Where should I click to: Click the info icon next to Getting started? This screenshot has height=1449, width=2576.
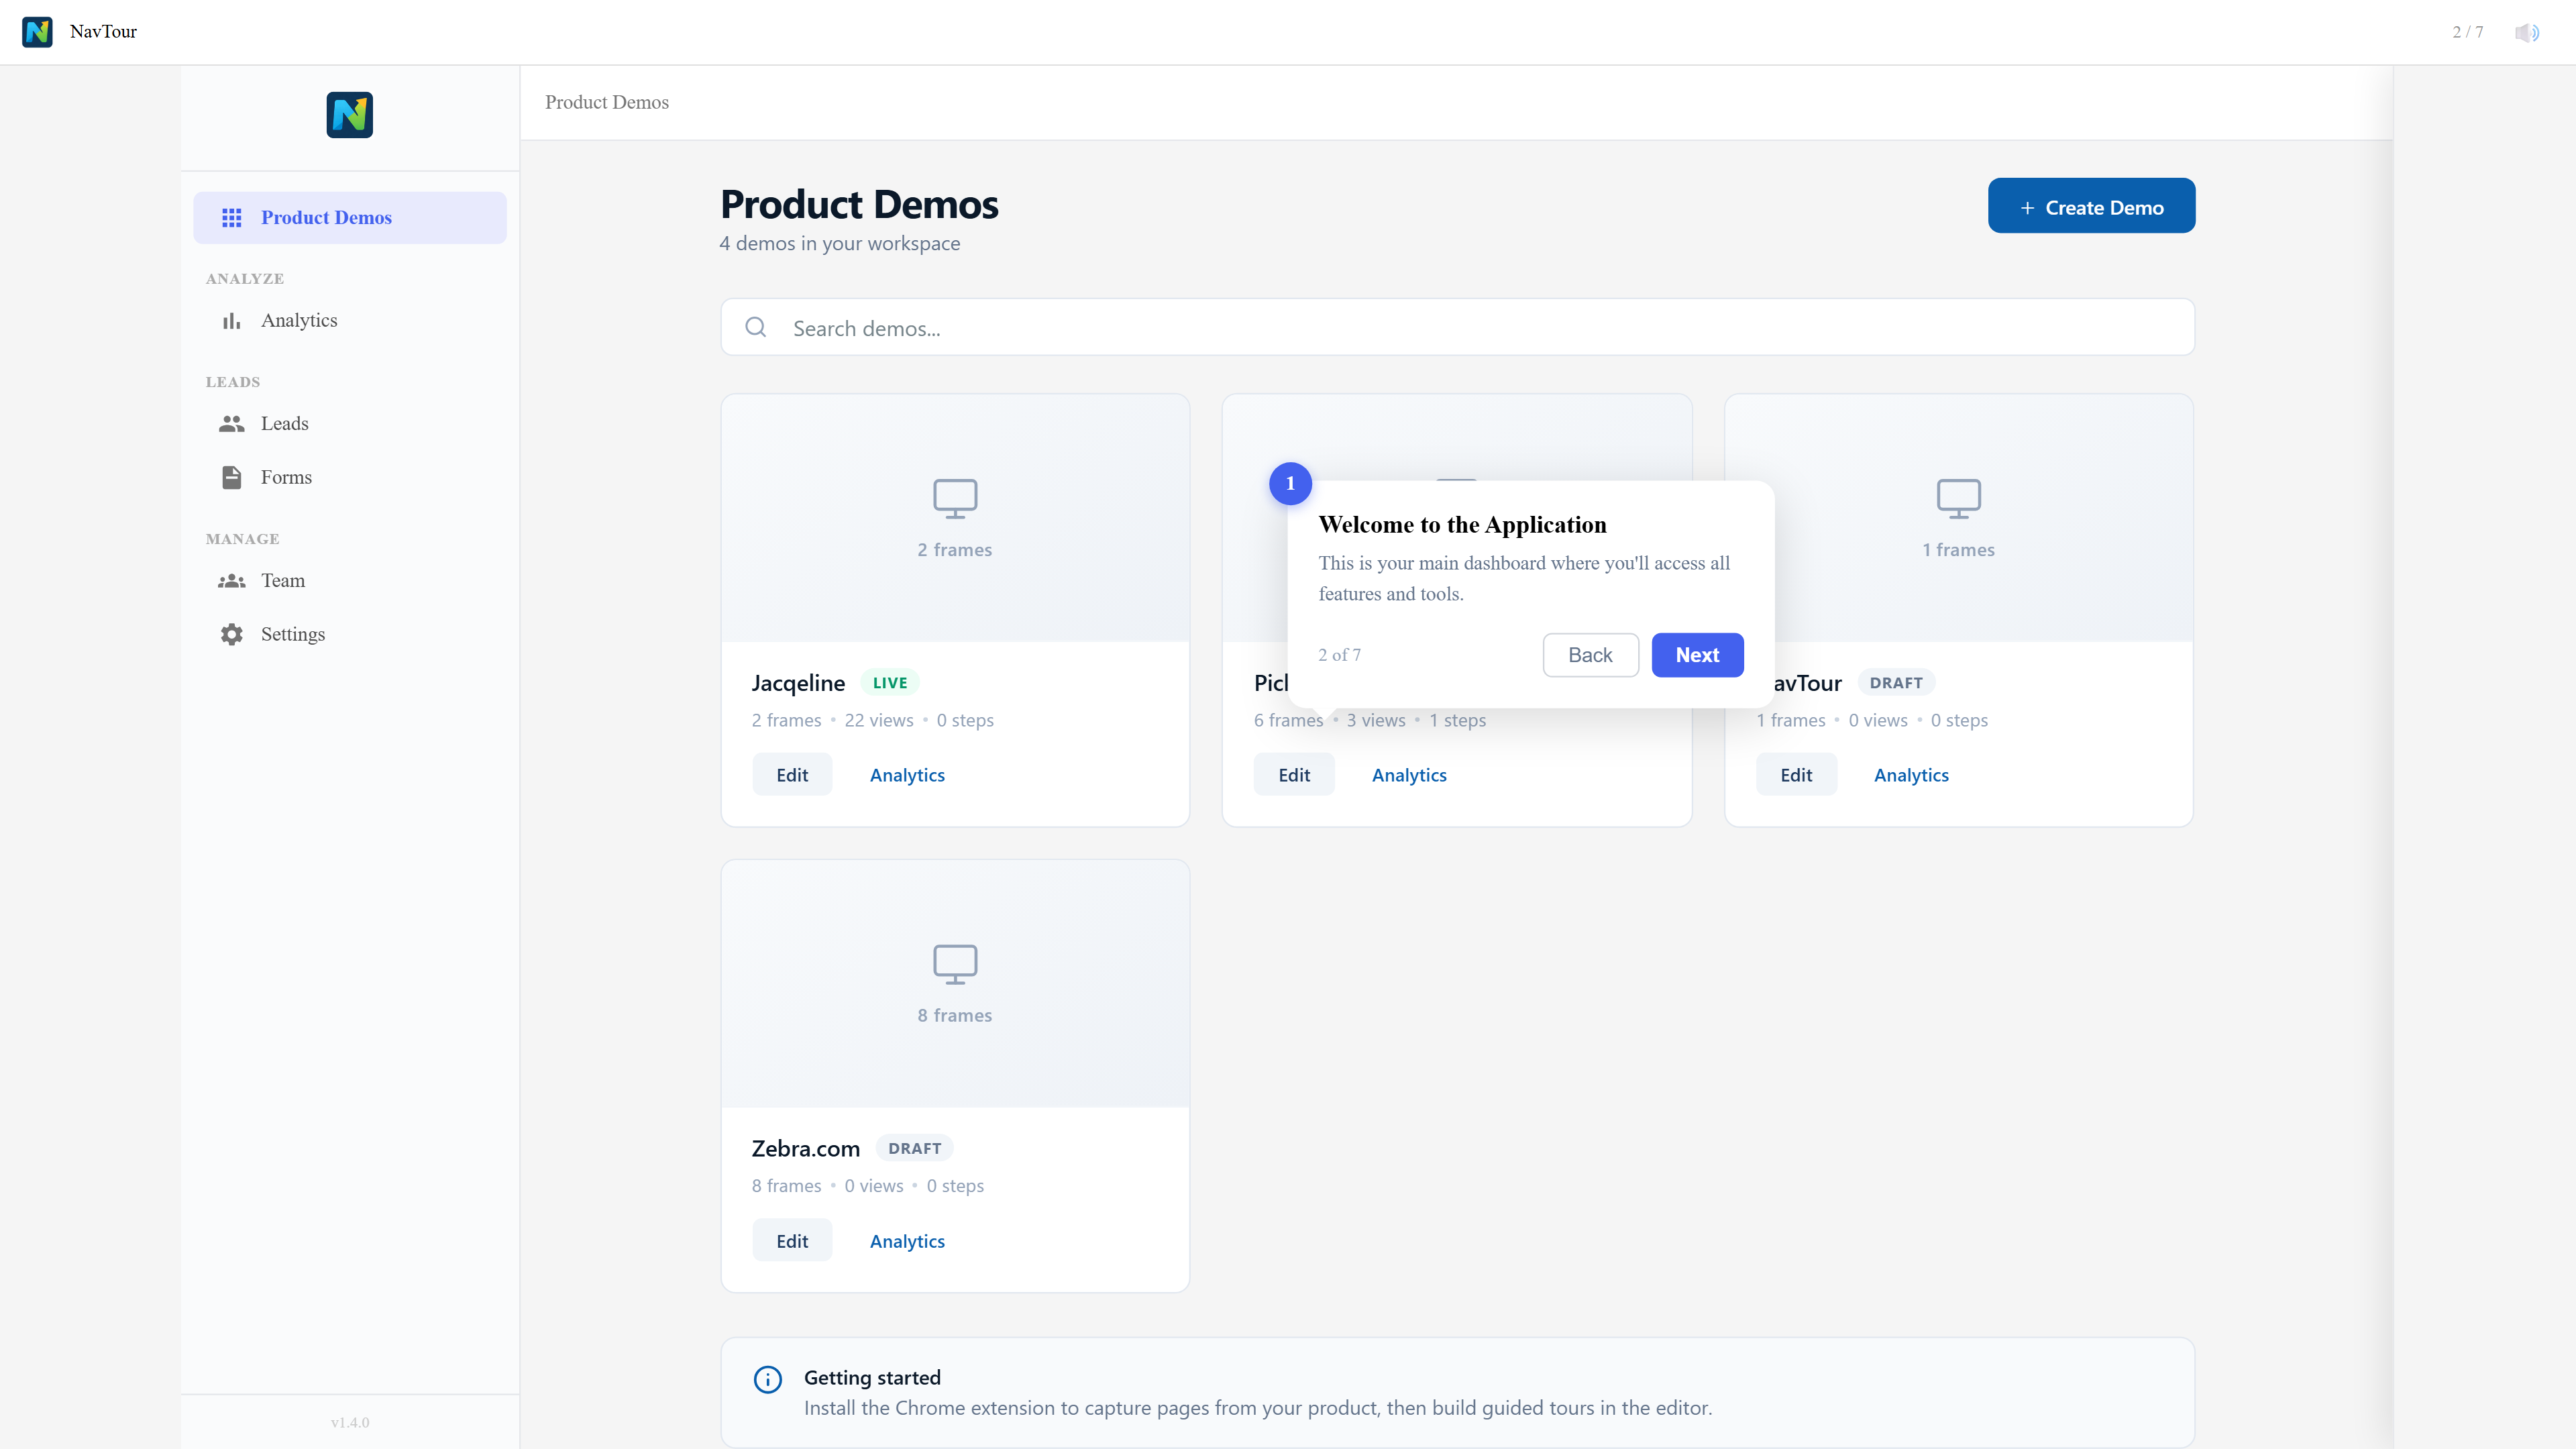coord(767,1378)
